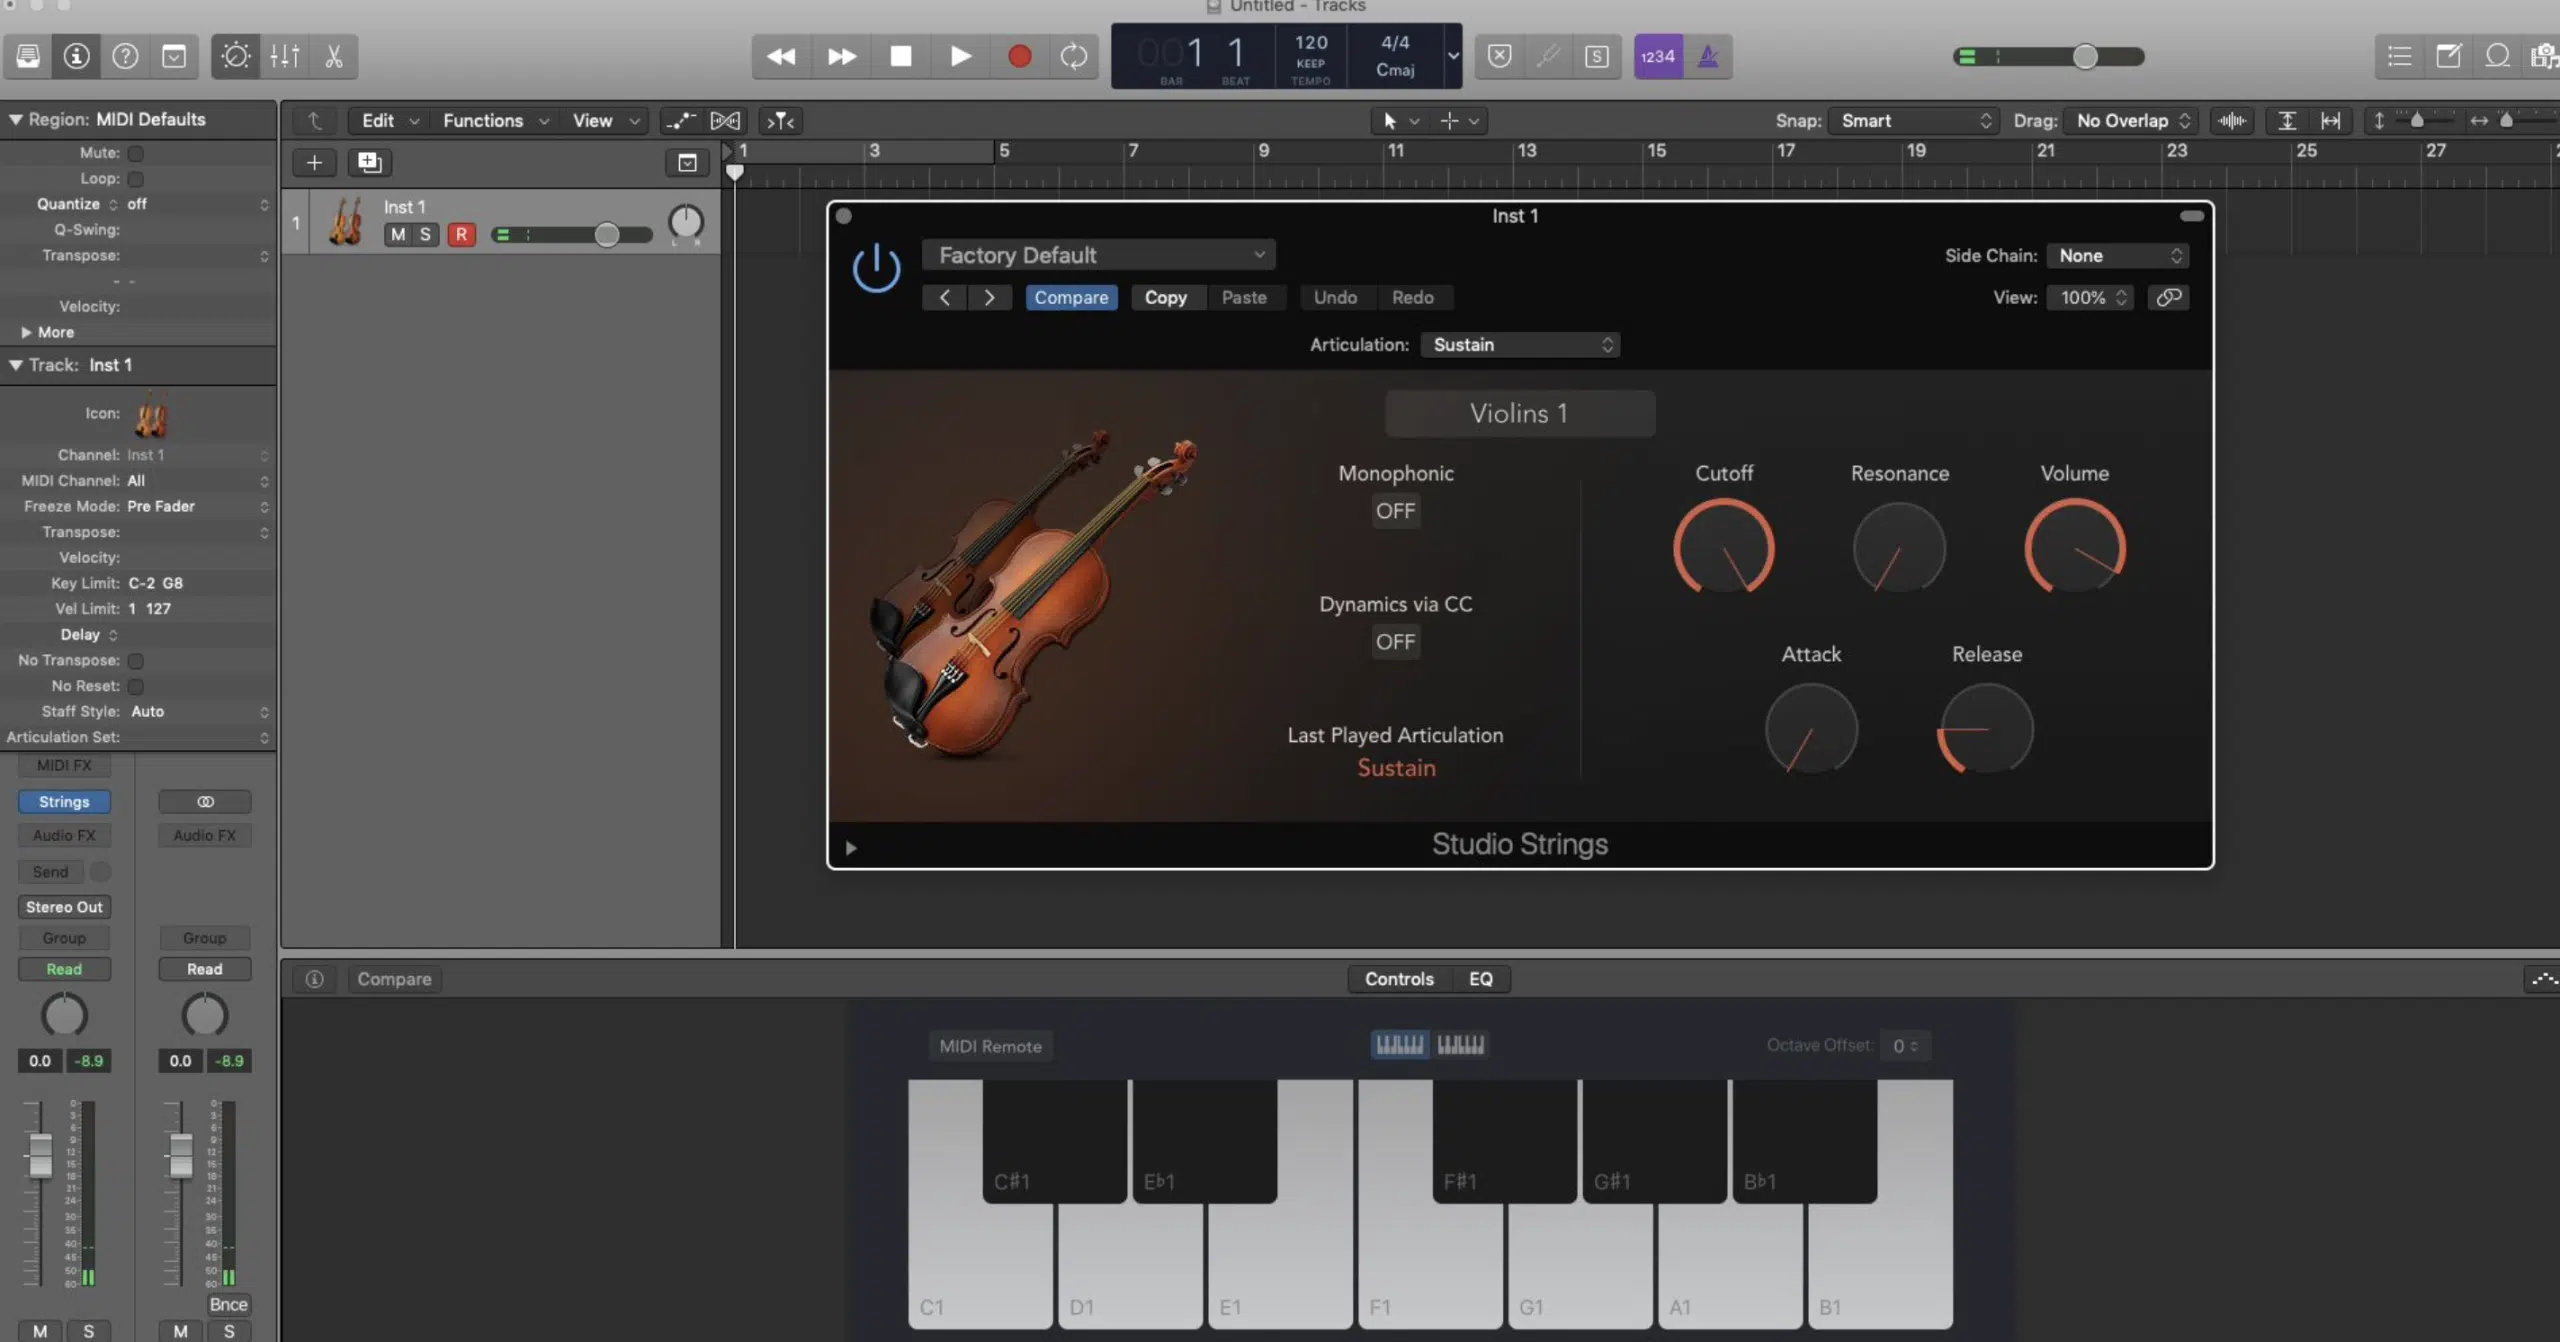This screenshot has height=1342, width=2560.
Task: Click the Compare button in plugin header
Action: pyautogui.click(x=1070, y=296)
